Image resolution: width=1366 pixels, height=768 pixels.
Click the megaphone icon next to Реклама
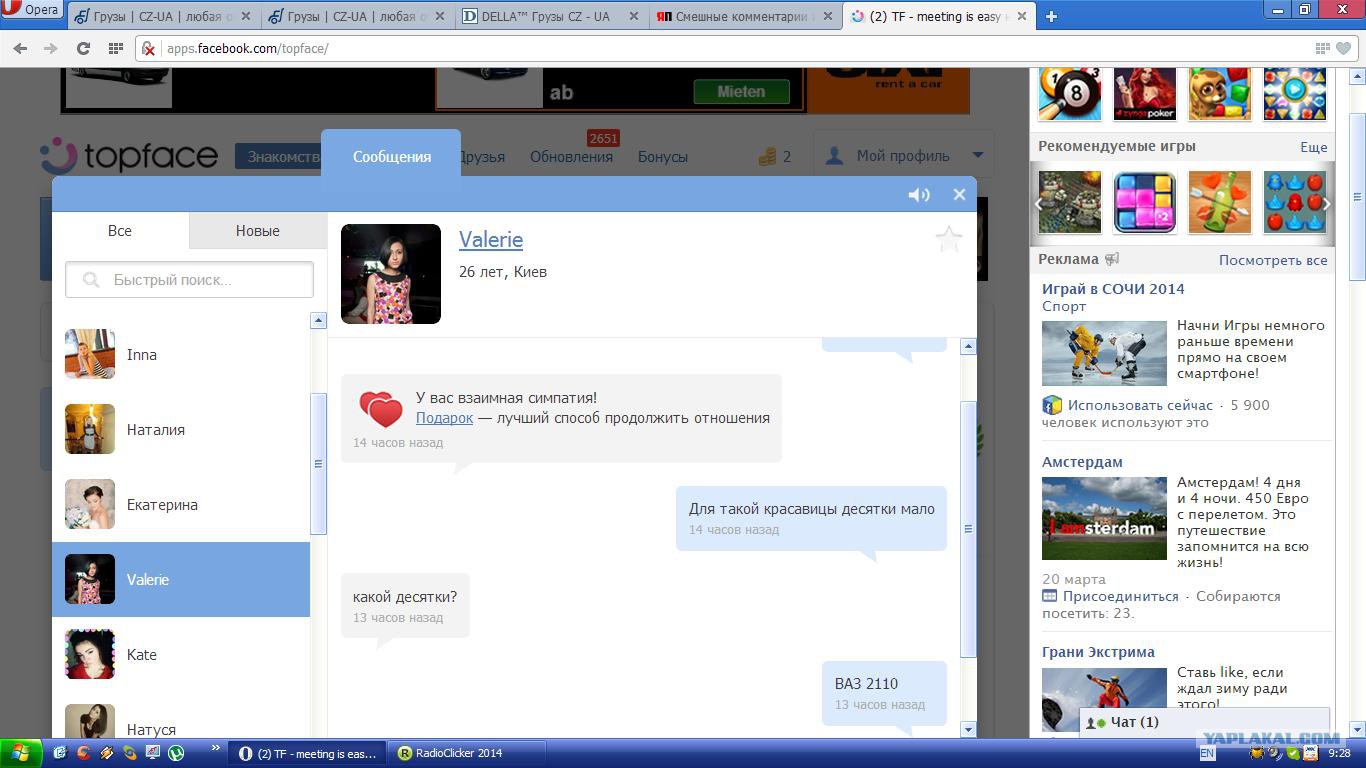click(x=1112, y=259)
